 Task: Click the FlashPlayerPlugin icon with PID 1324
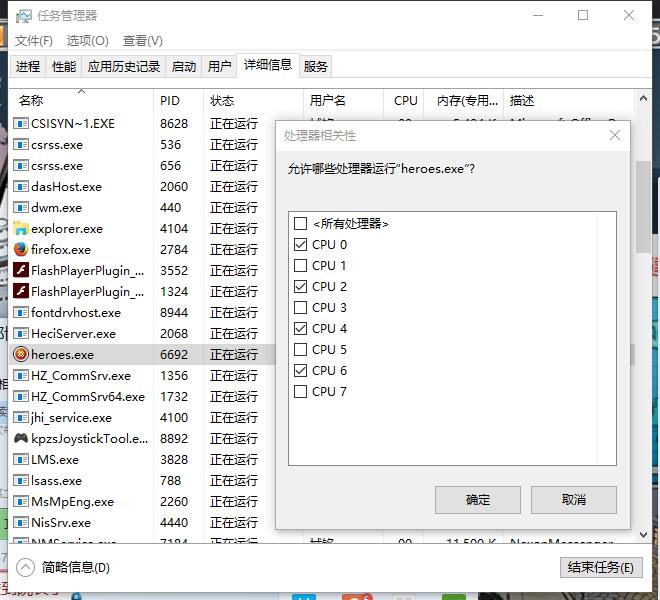click(x=21, y=291)
